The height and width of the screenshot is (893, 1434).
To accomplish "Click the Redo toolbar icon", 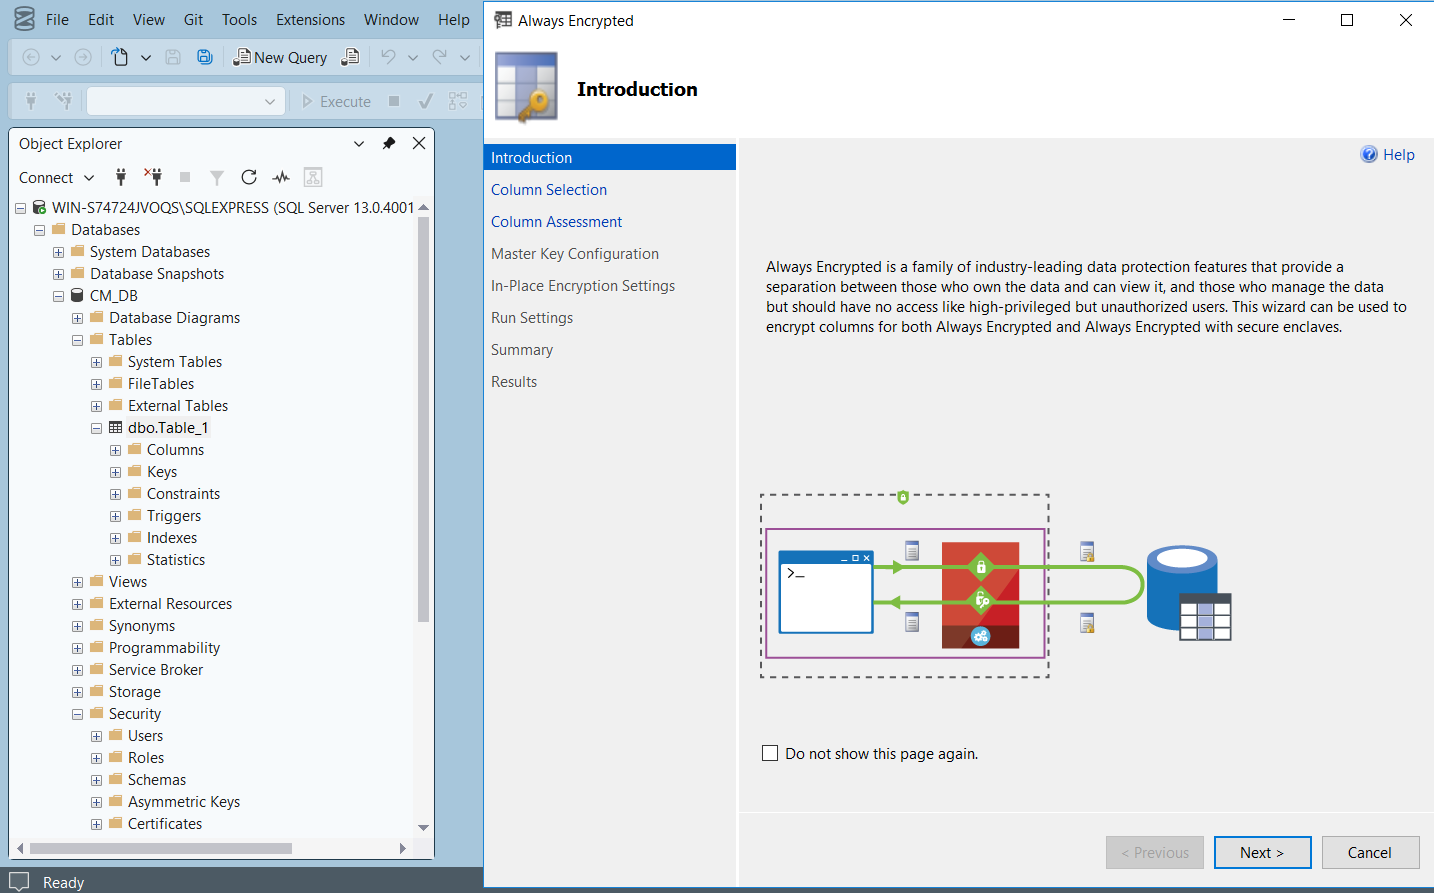I will 440,57.
